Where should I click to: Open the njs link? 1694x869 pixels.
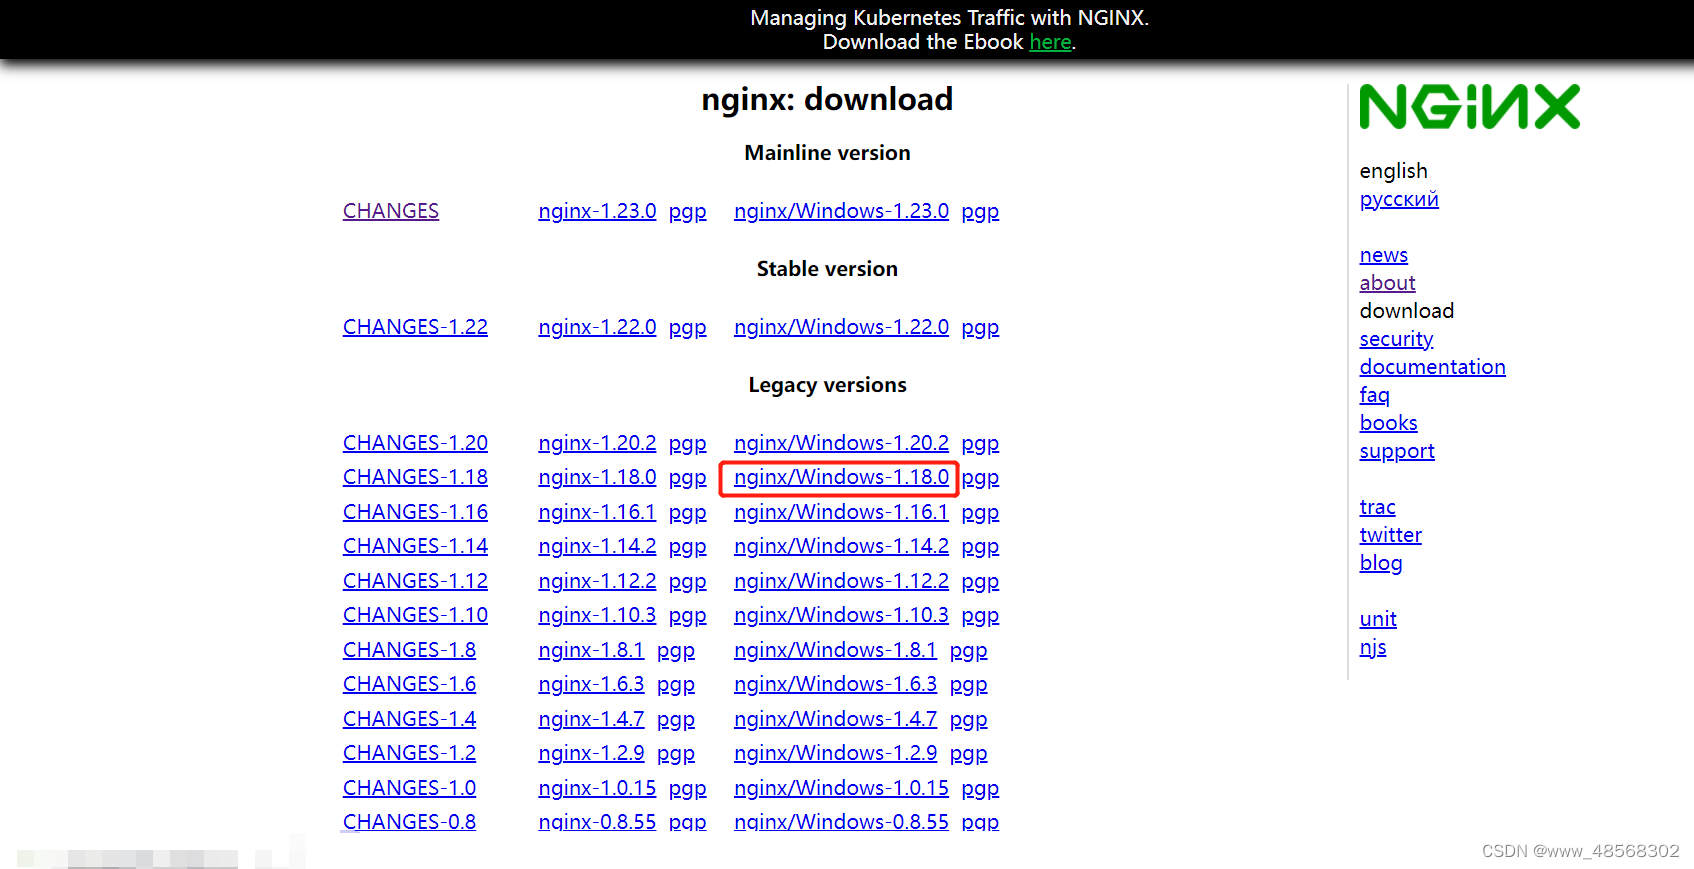(x=1373, y=647)
